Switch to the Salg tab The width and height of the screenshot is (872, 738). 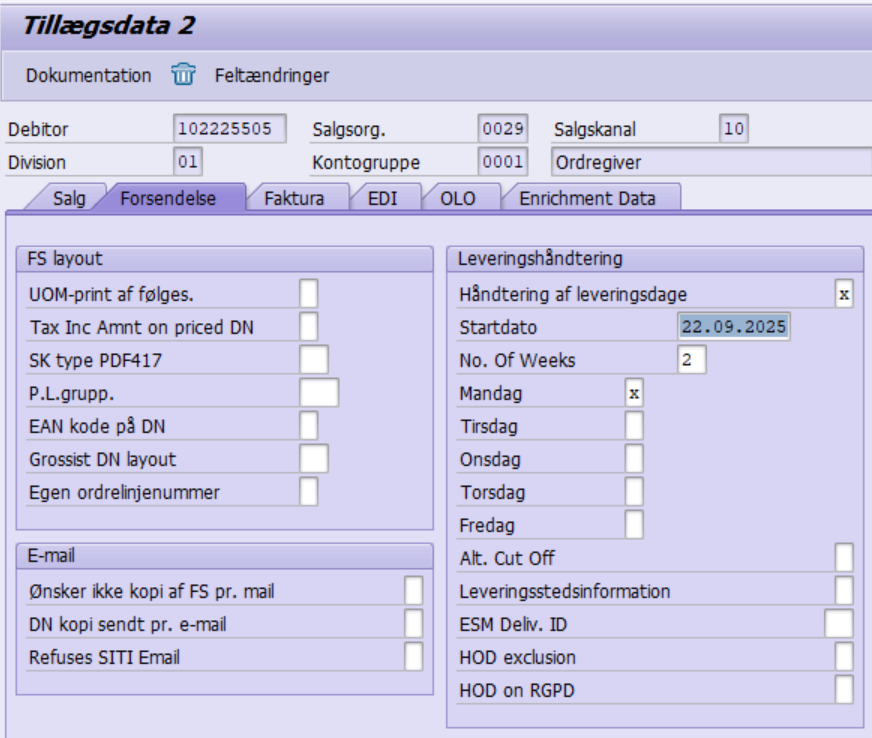[x=69, y=198]
